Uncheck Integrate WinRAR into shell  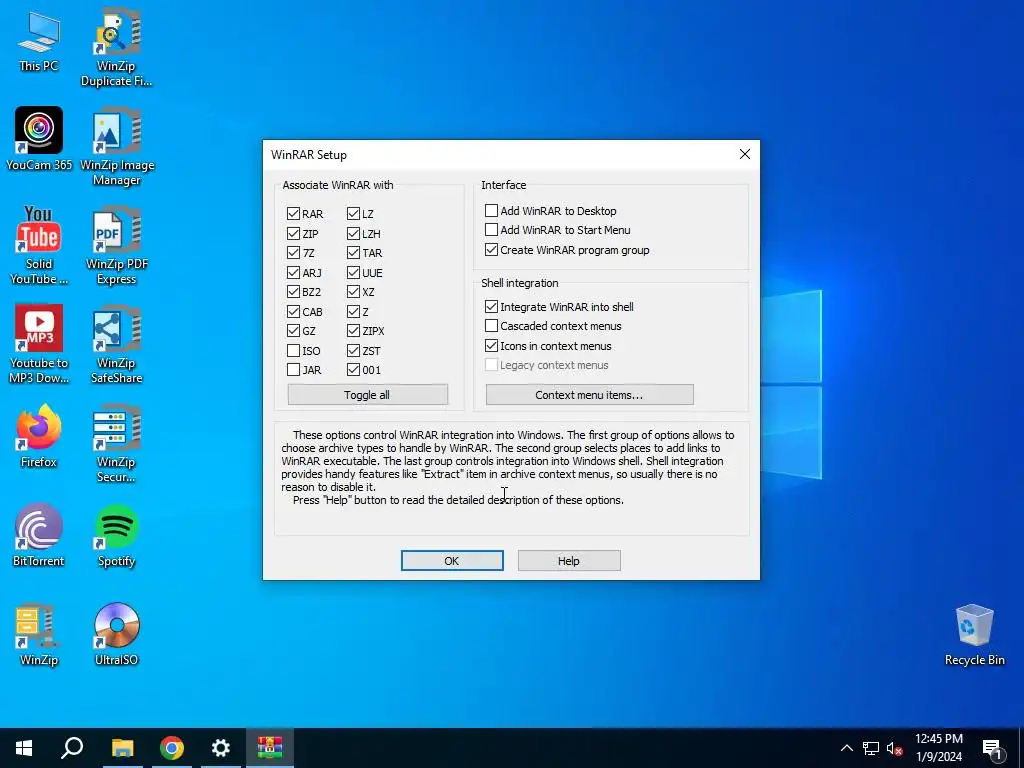491,306
